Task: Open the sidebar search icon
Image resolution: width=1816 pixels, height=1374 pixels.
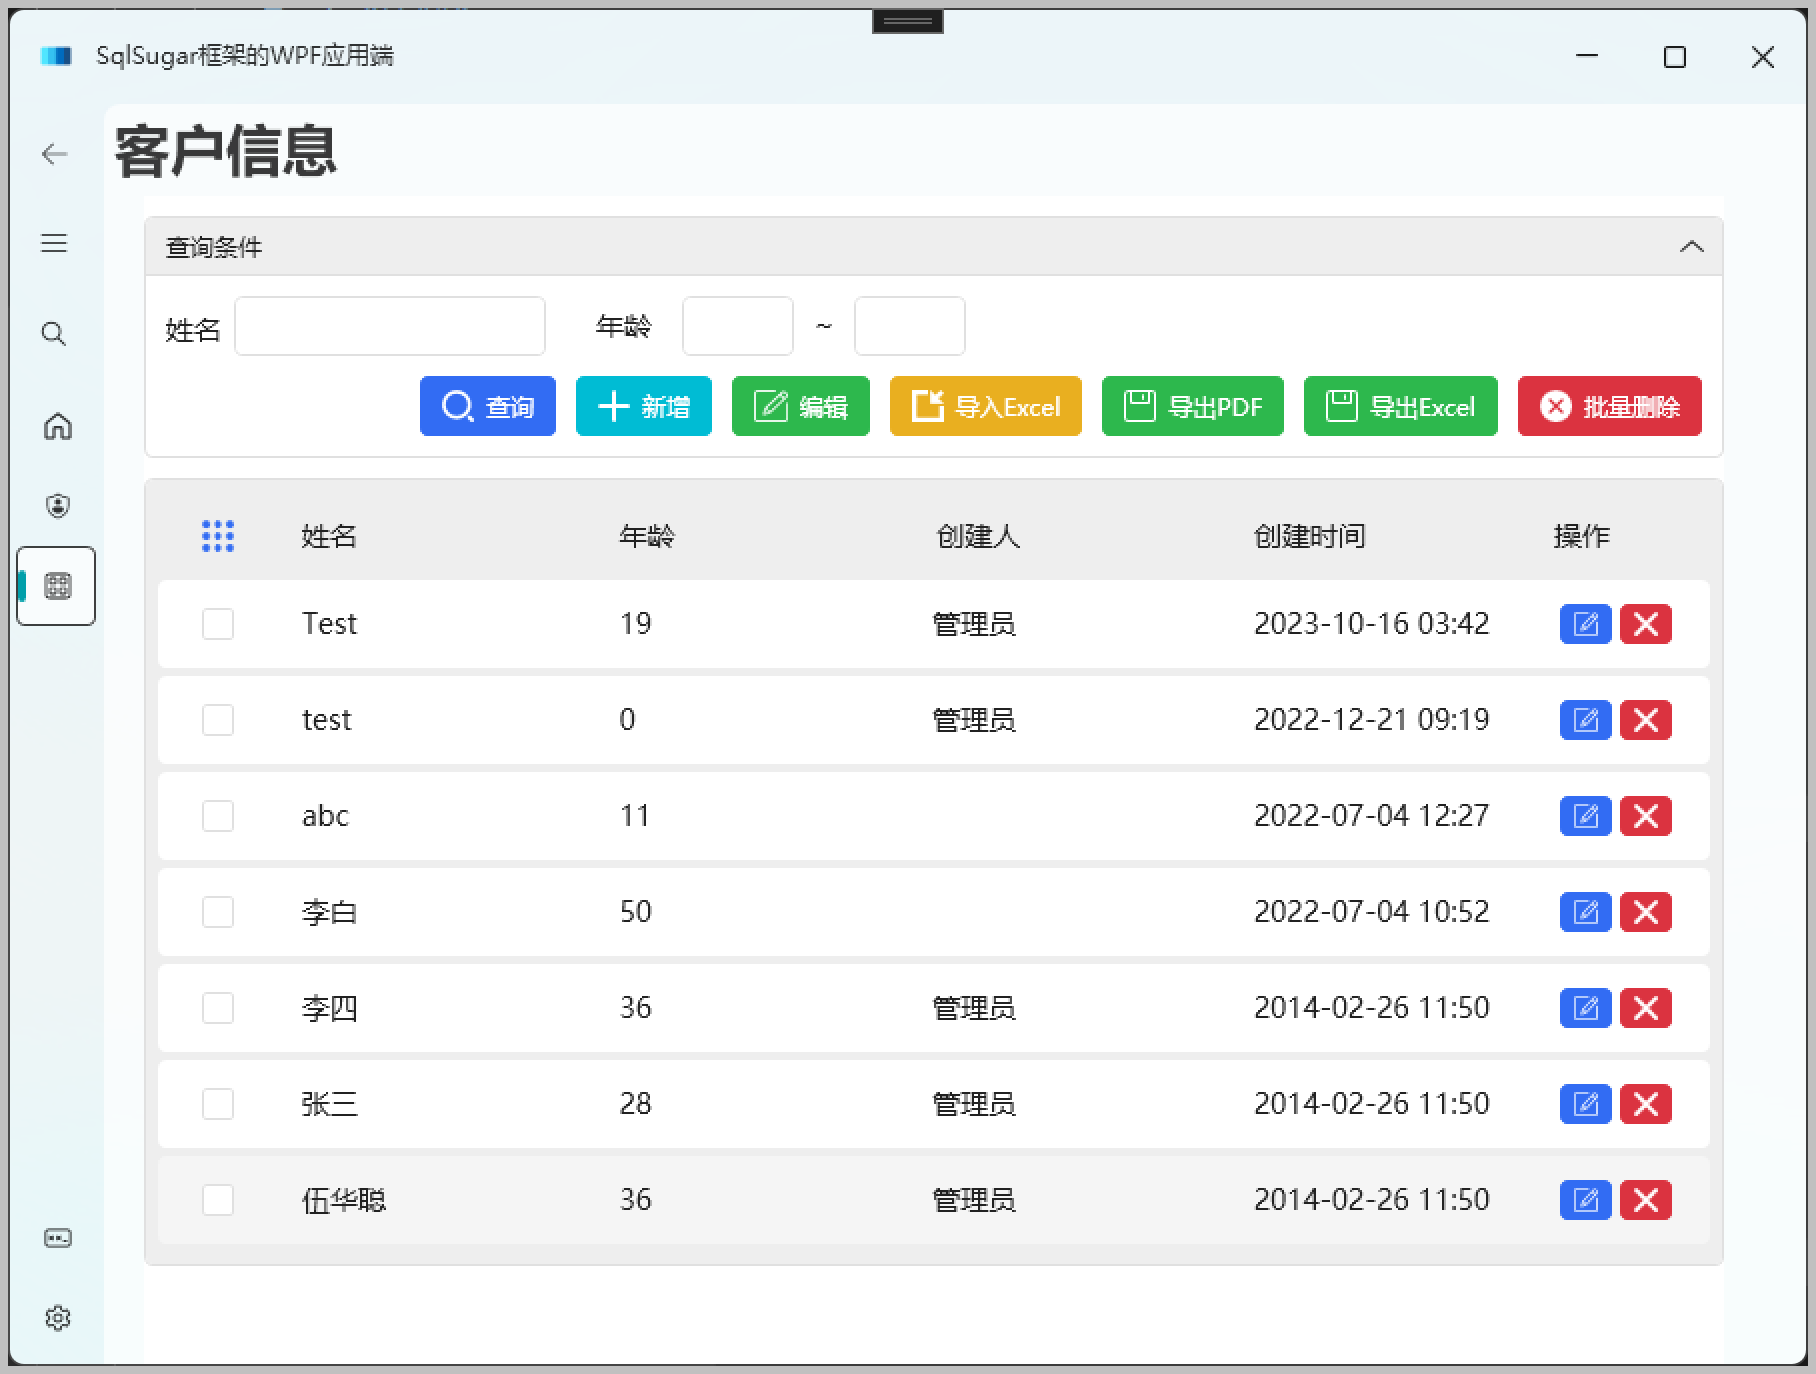Action: pos(54,333)
